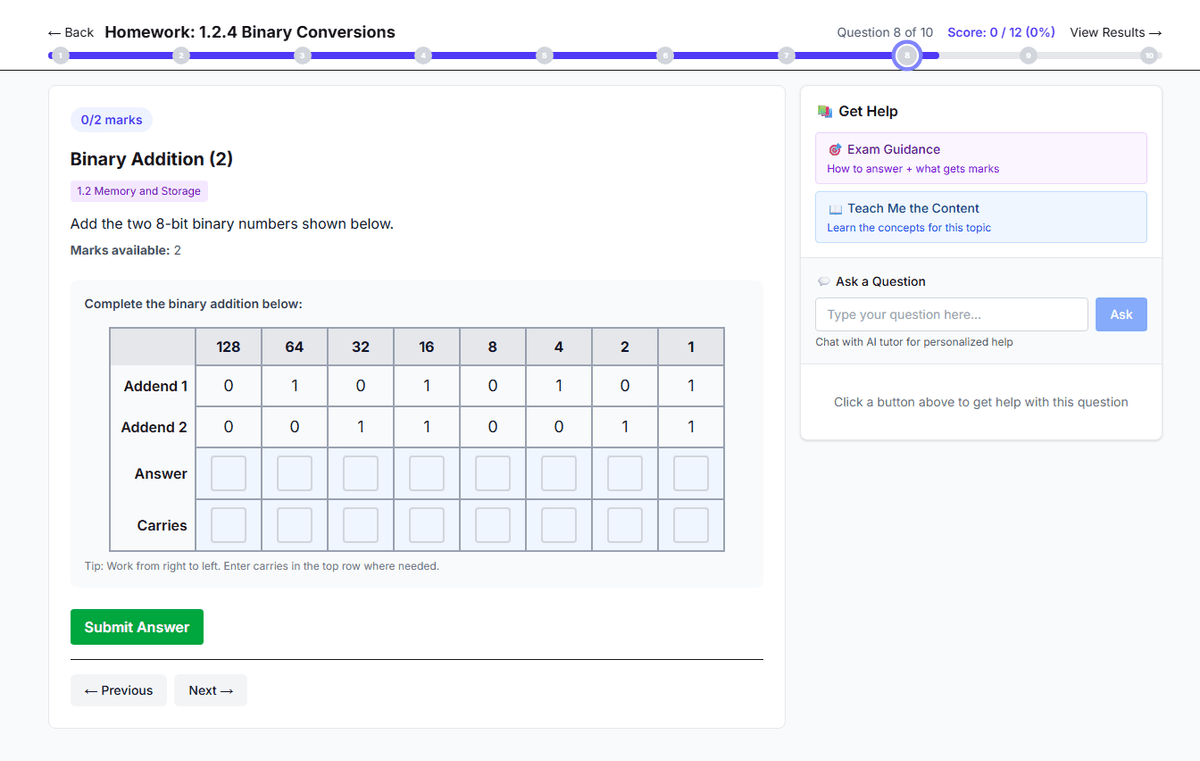The image size is (1200, 761).
Task: Click the Ask a Question speech bubble icon
Action: pyautogui.click(x=823, y=281)
